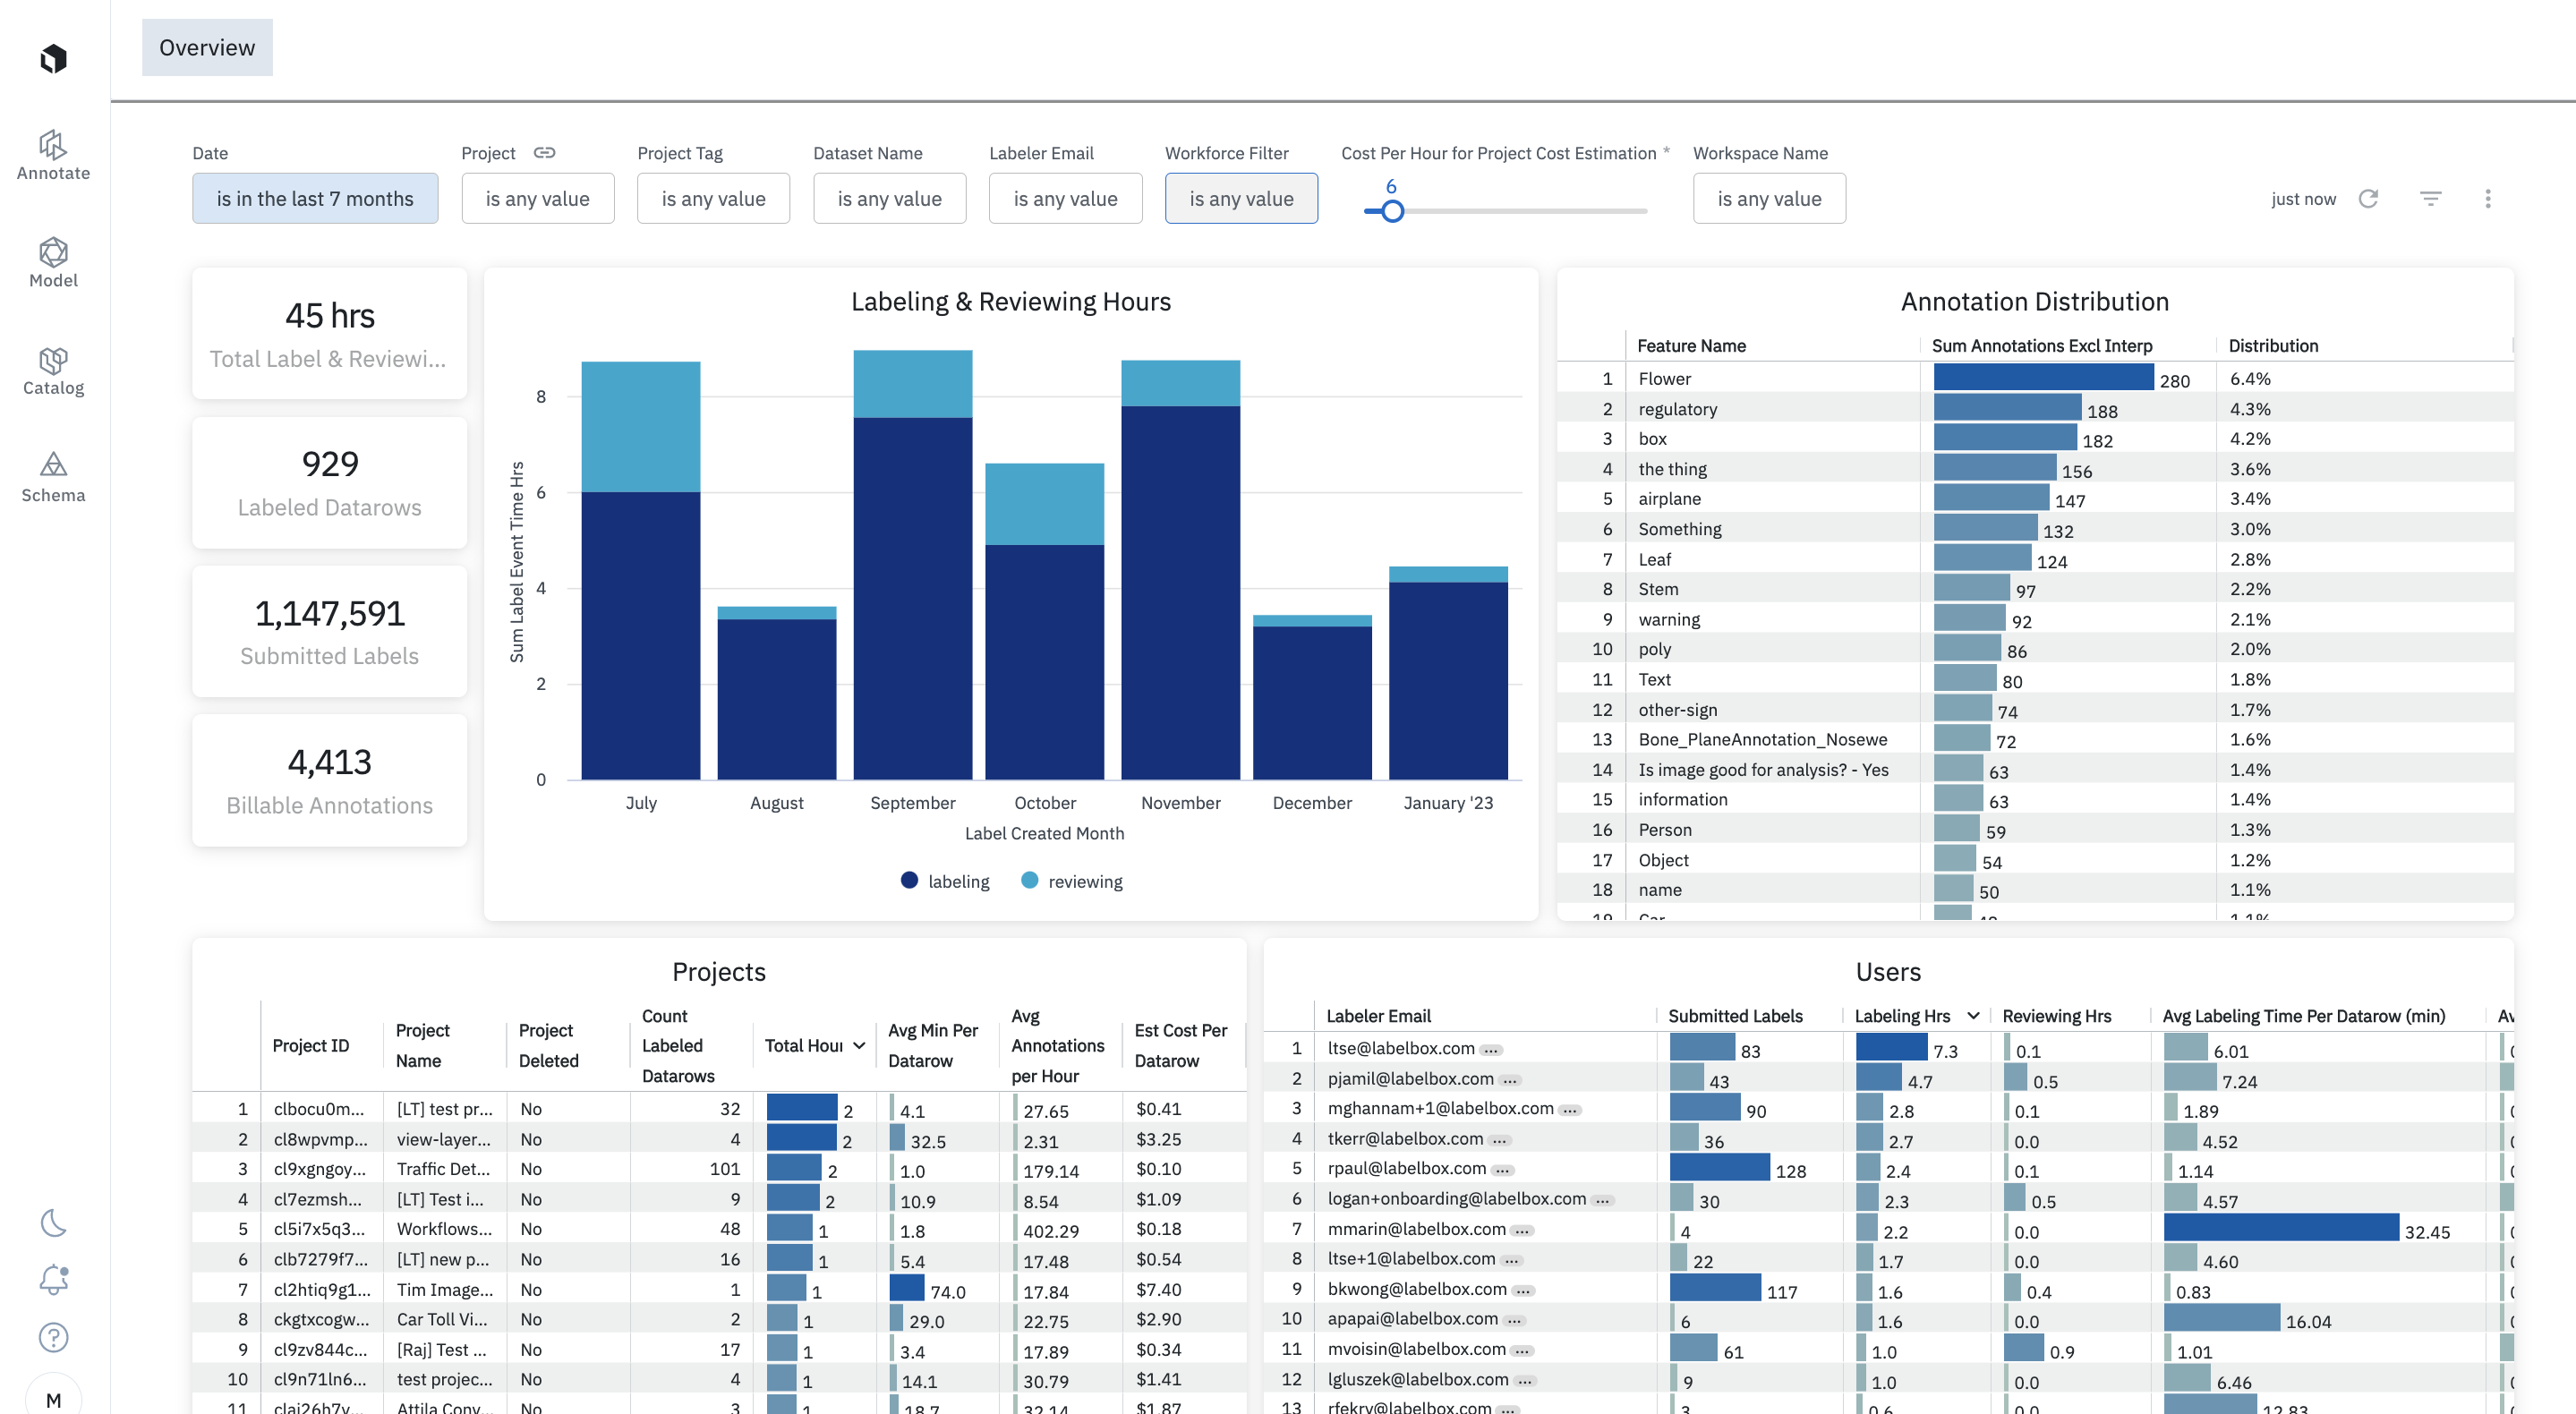
Task: Select the Overview tab
Action: pos(207,47)
